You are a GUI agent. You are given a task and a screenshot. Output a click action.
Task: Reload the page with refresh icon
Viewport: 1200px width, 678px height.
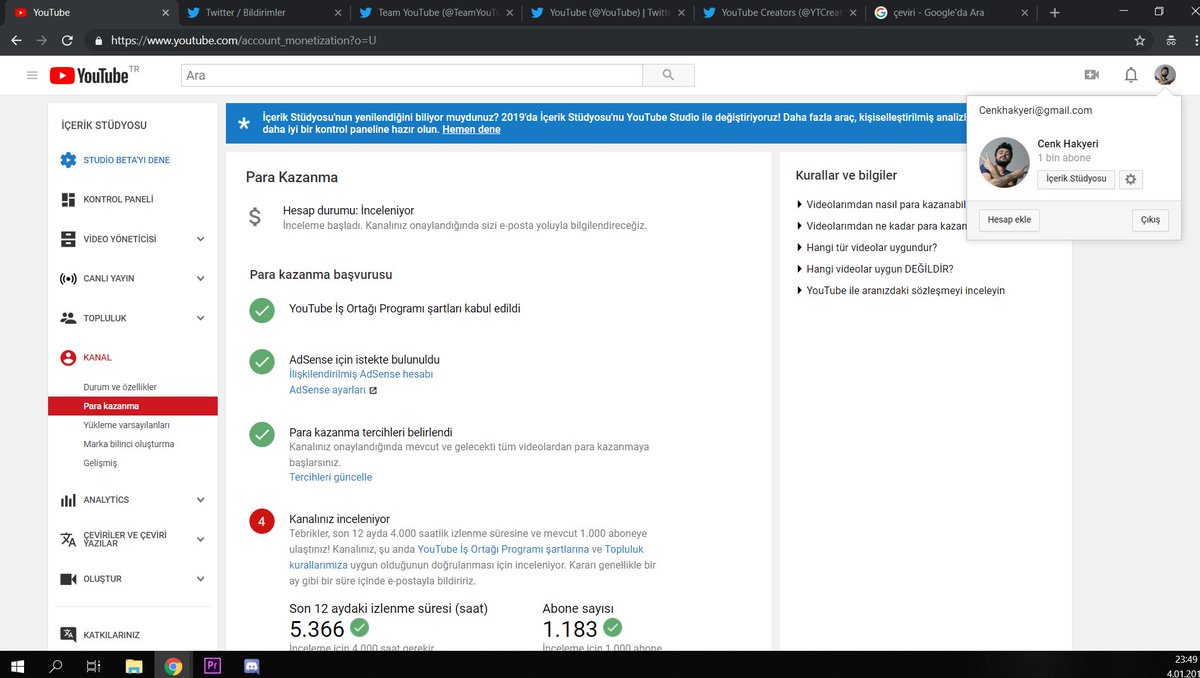[67, 41]
